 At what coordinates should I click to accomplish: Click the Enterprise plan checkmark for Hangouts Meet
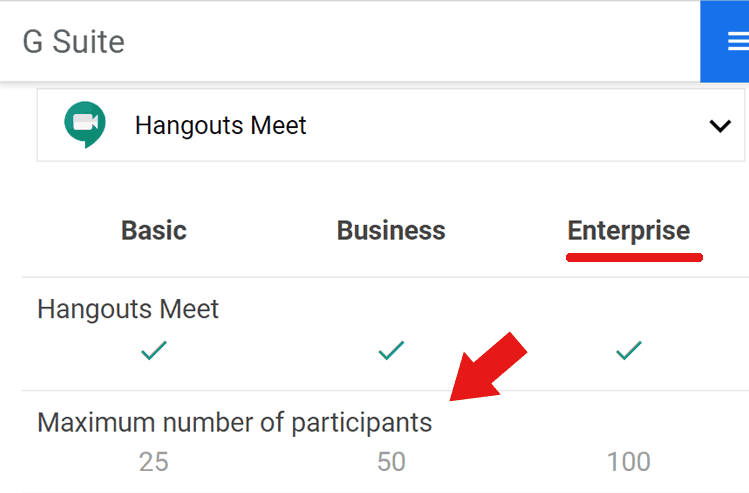(x=629, y=350)
